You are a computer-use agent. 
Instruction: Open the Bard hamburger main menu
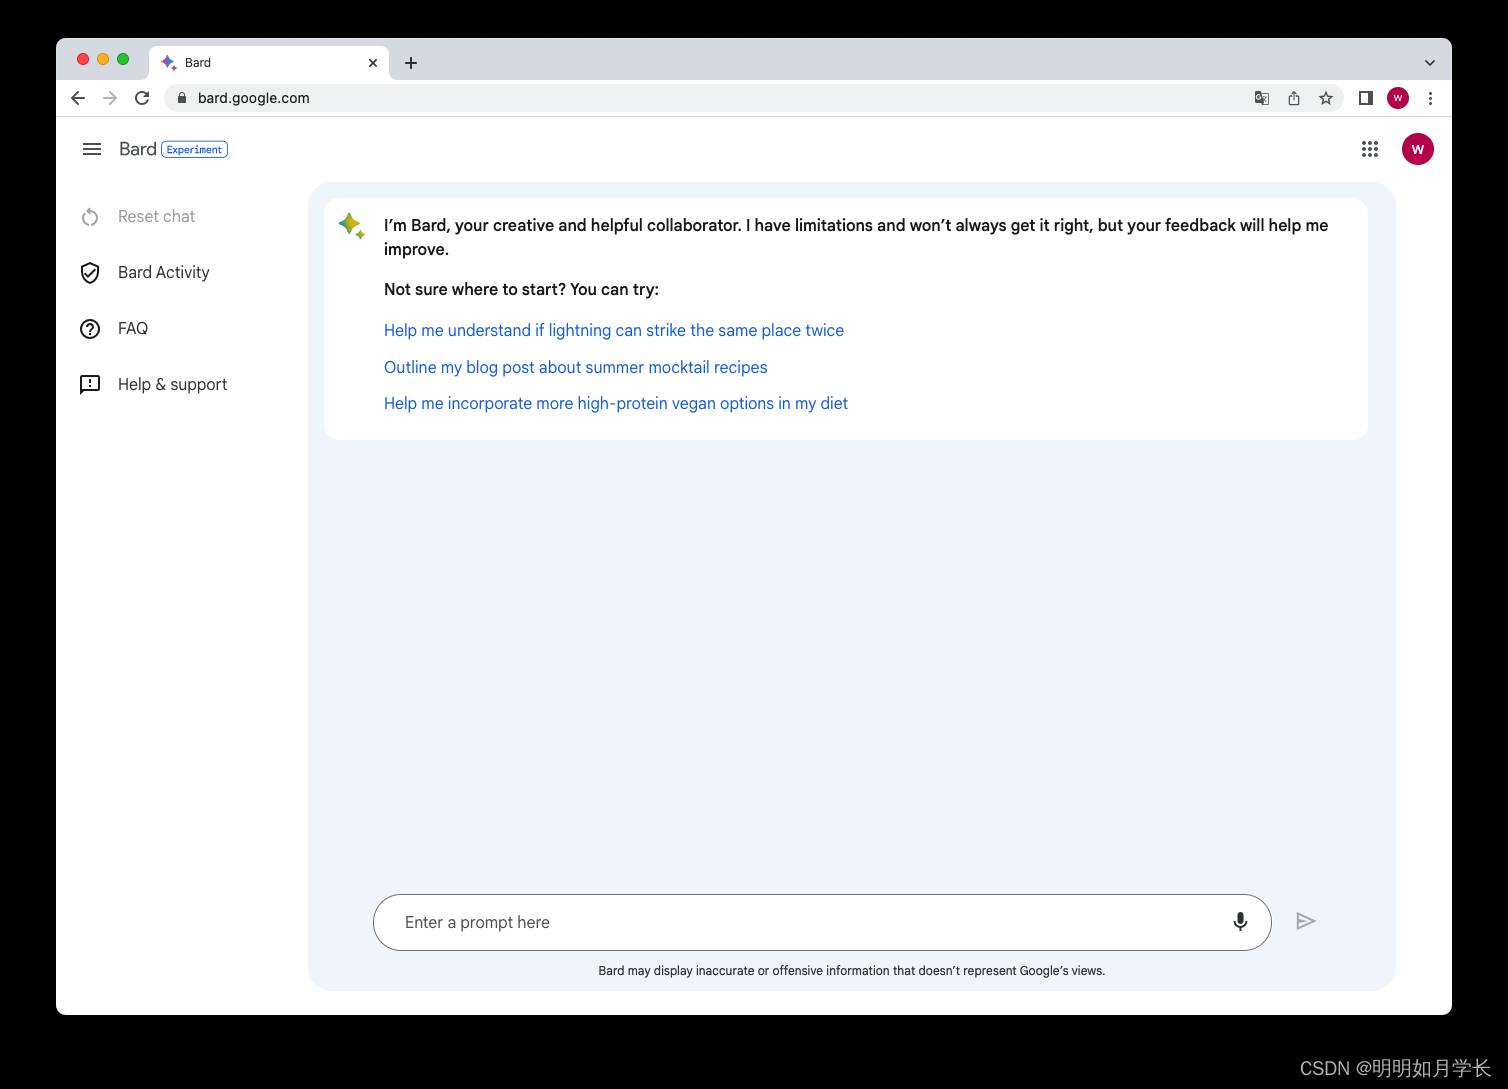pos(92,149)
